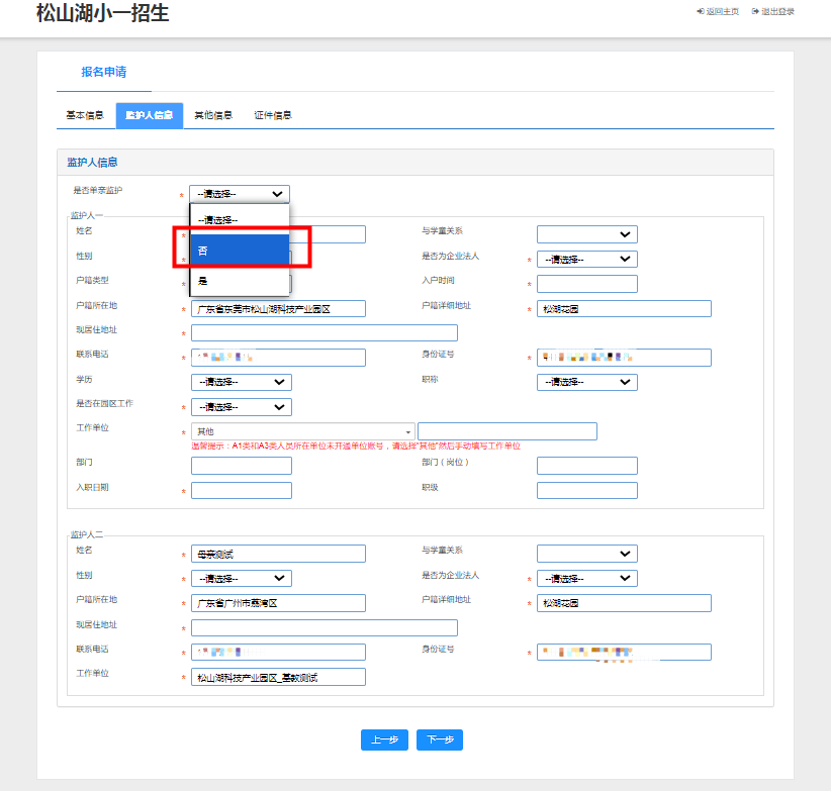Click the 入户时间 input field

tap(587, 284)
